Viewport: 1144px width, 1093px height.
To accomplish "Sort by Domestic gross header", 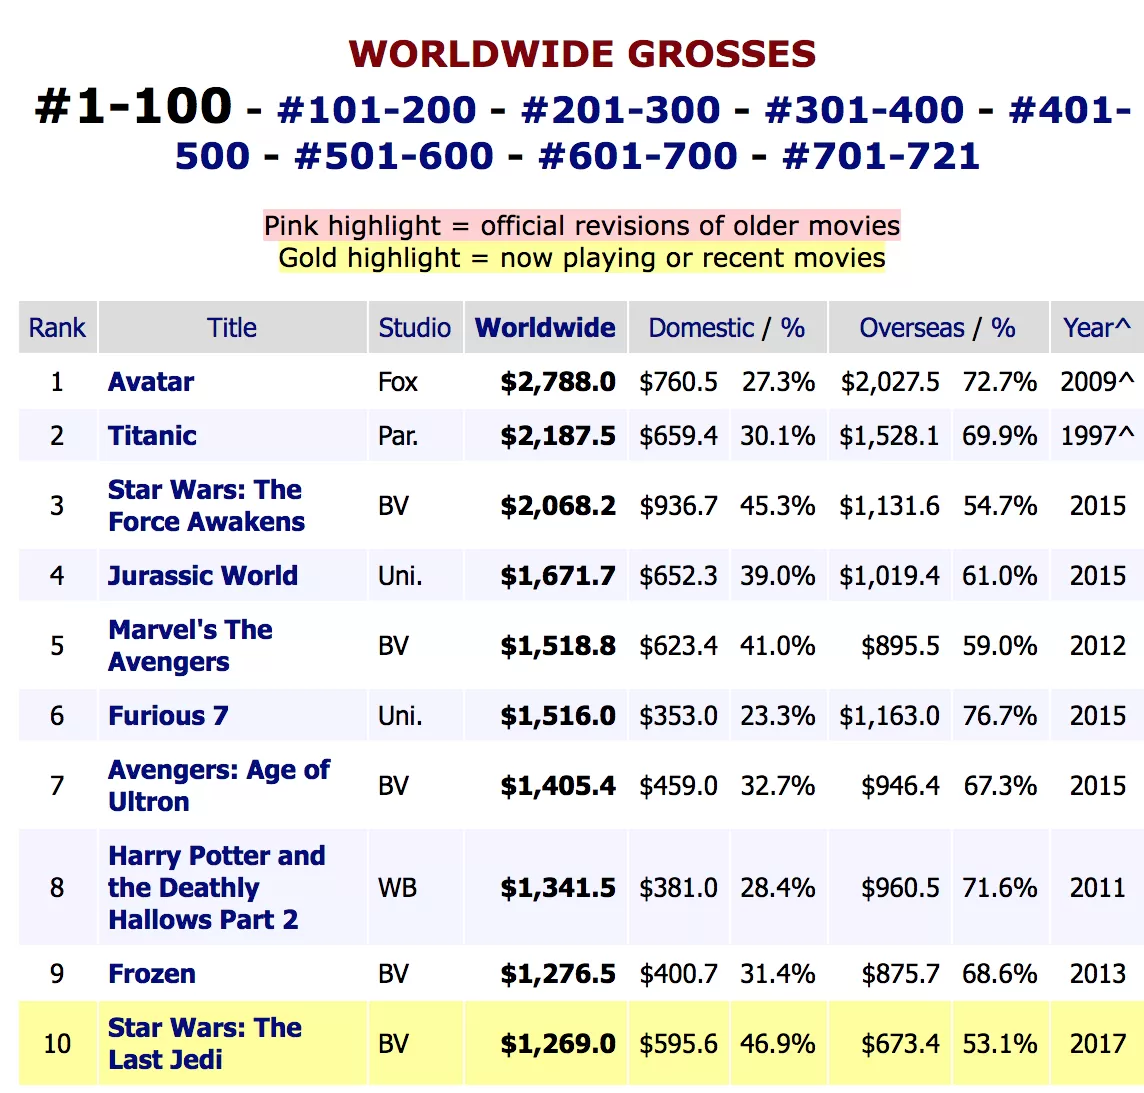I will coord(701,328).
